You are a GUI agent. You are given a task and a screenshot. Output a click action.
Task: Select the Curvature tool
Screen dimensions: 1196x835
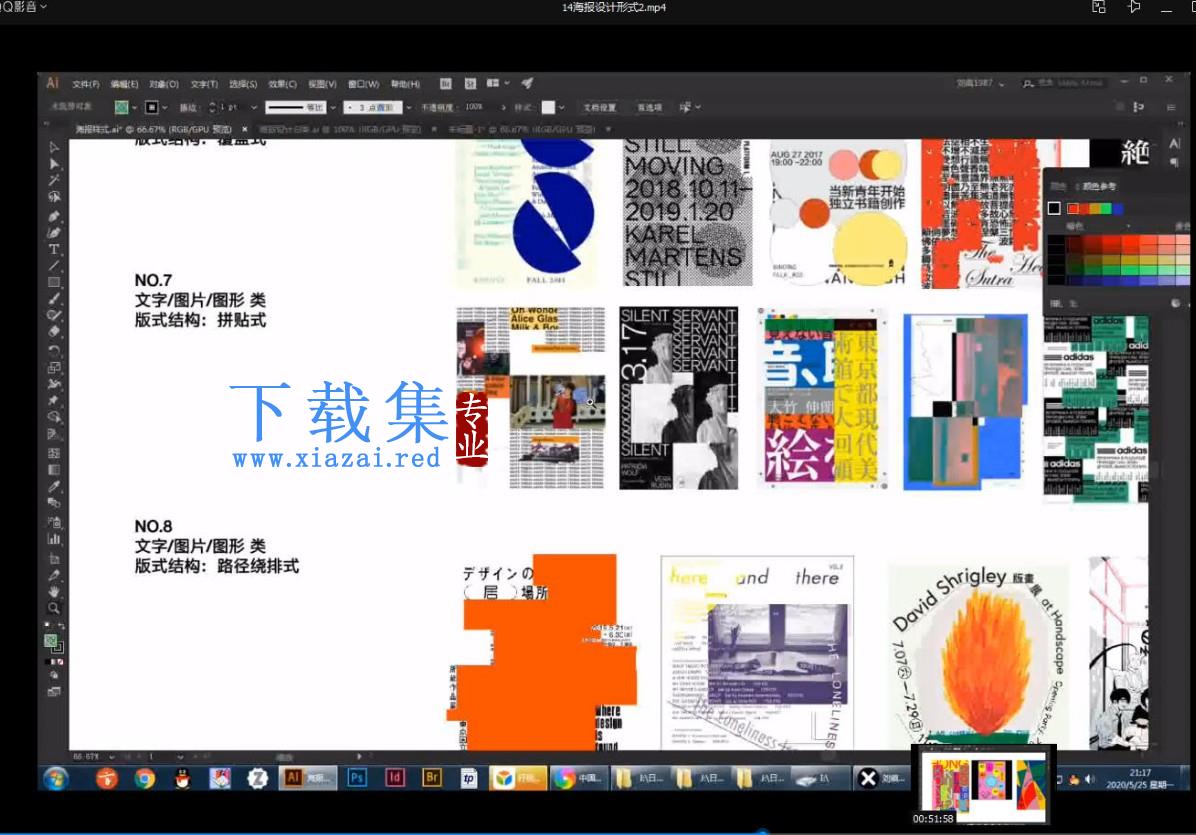tap(54, 233)
